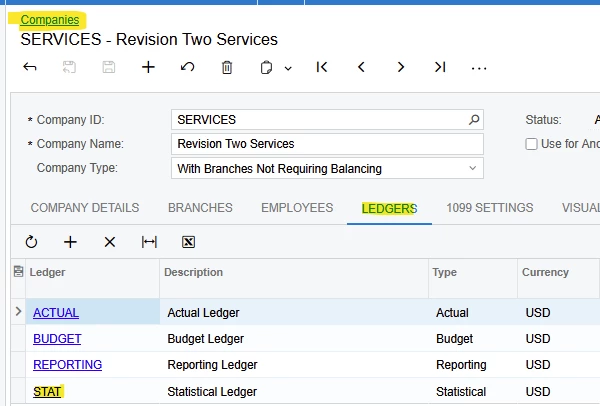Click the USD currency cell in the REPORTING row
The image size is (600, 406).
pyautogui.click(x=559, y=365)
